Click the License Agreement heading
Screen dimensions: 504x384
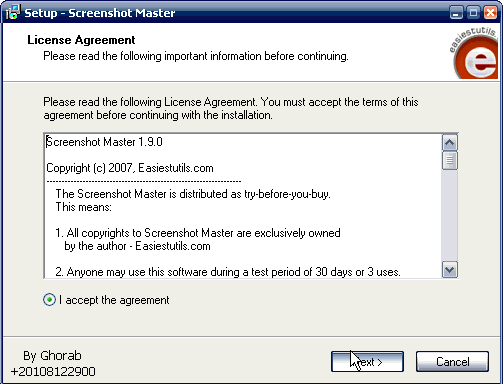point(81,40)
